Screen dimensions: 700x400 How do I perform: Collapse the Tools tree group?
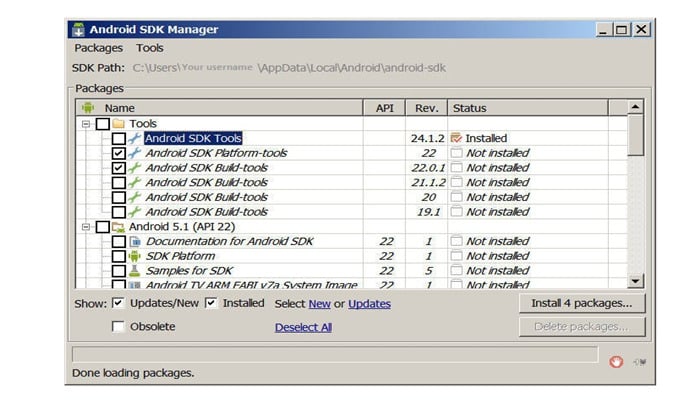86,124
